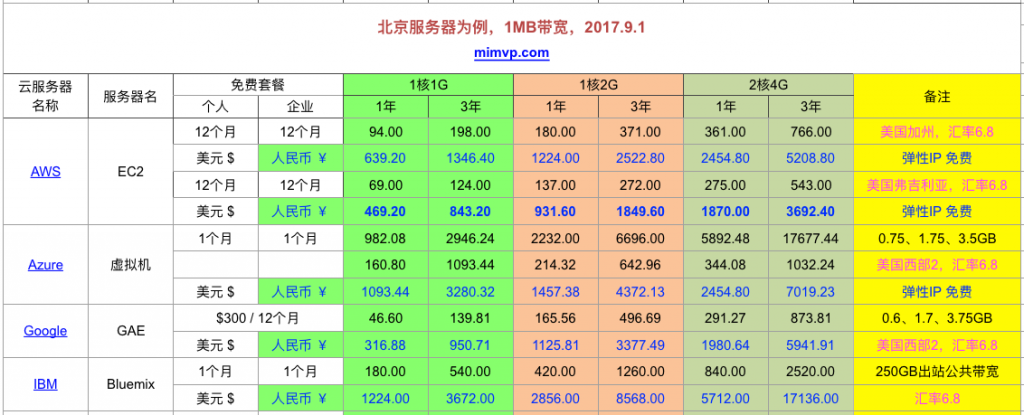The image size is (1024, 415).
Task: Select cell with value 46.60
Action: (x=386, y=318)
